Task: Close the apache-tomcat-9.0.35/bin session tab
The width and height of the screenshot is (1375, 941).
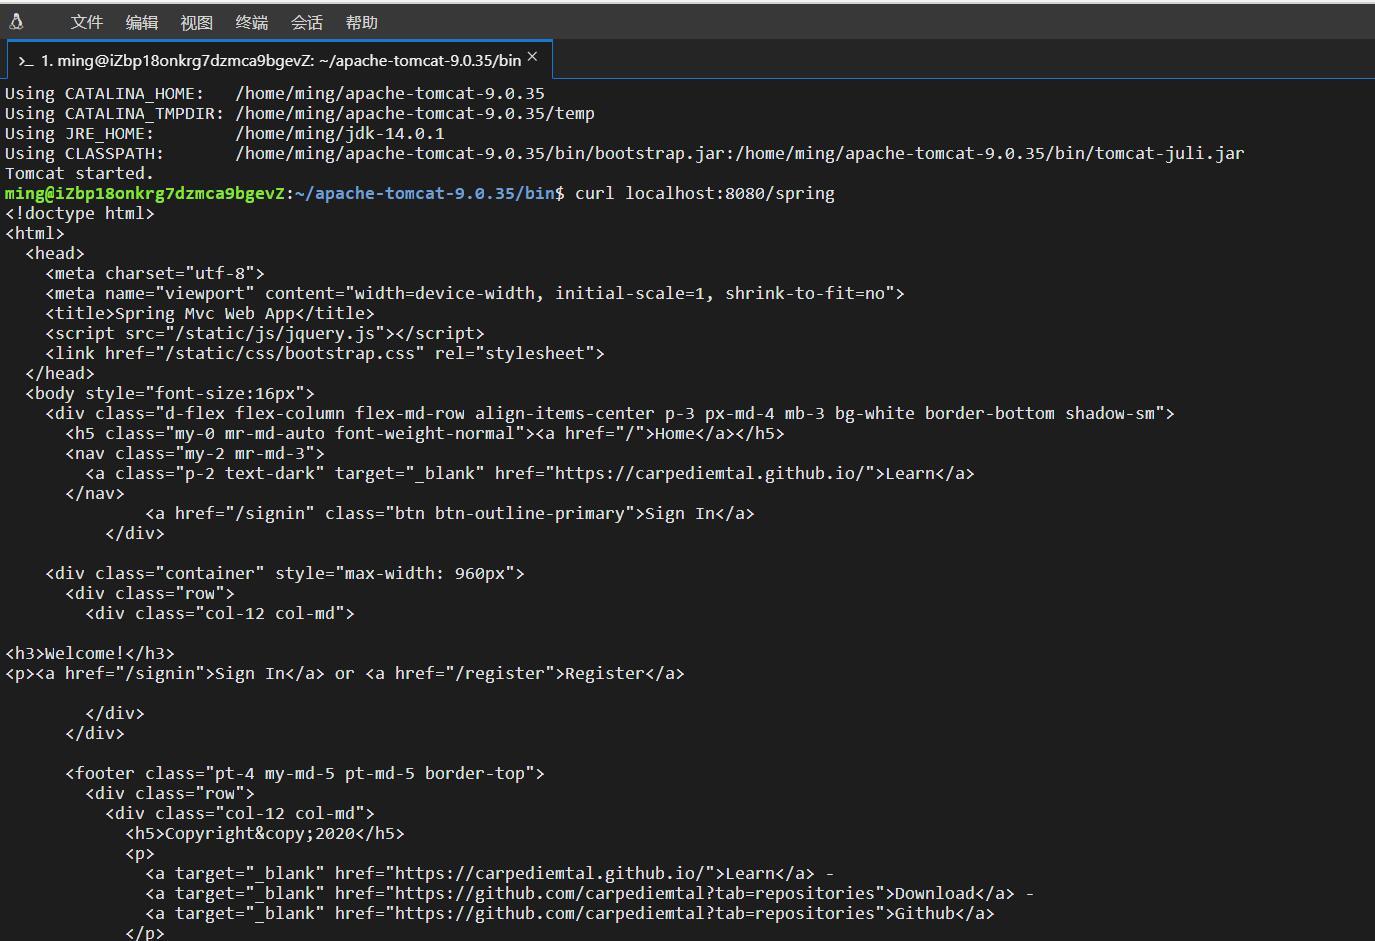Action: (x=533, y=57)
